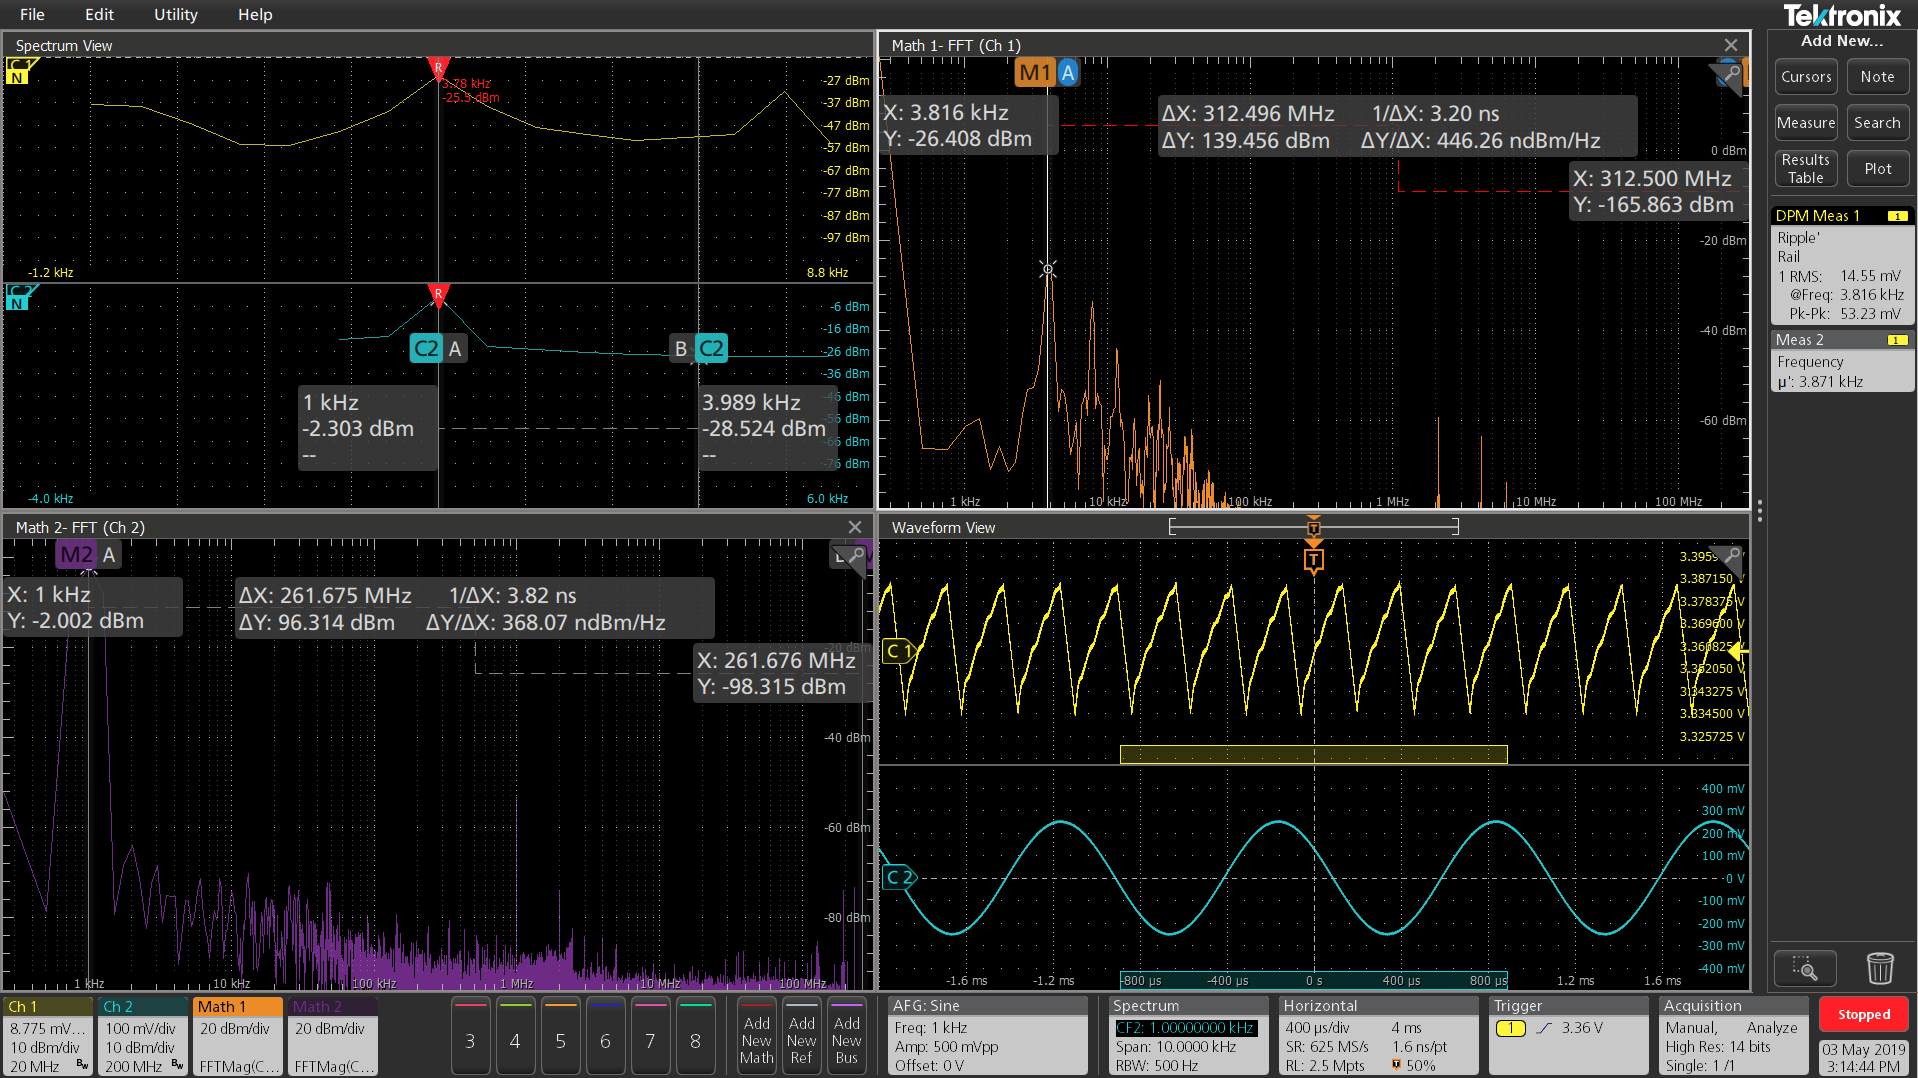This screenshot has width=1918, height=1078.
Task: Click the trash can delete icon
Action: point(1879,968)
